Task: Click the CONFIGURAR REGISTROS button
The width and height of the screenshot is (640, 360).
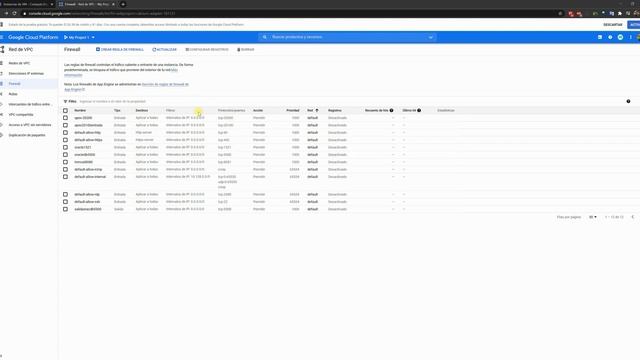Action: (x=207, y=49)
